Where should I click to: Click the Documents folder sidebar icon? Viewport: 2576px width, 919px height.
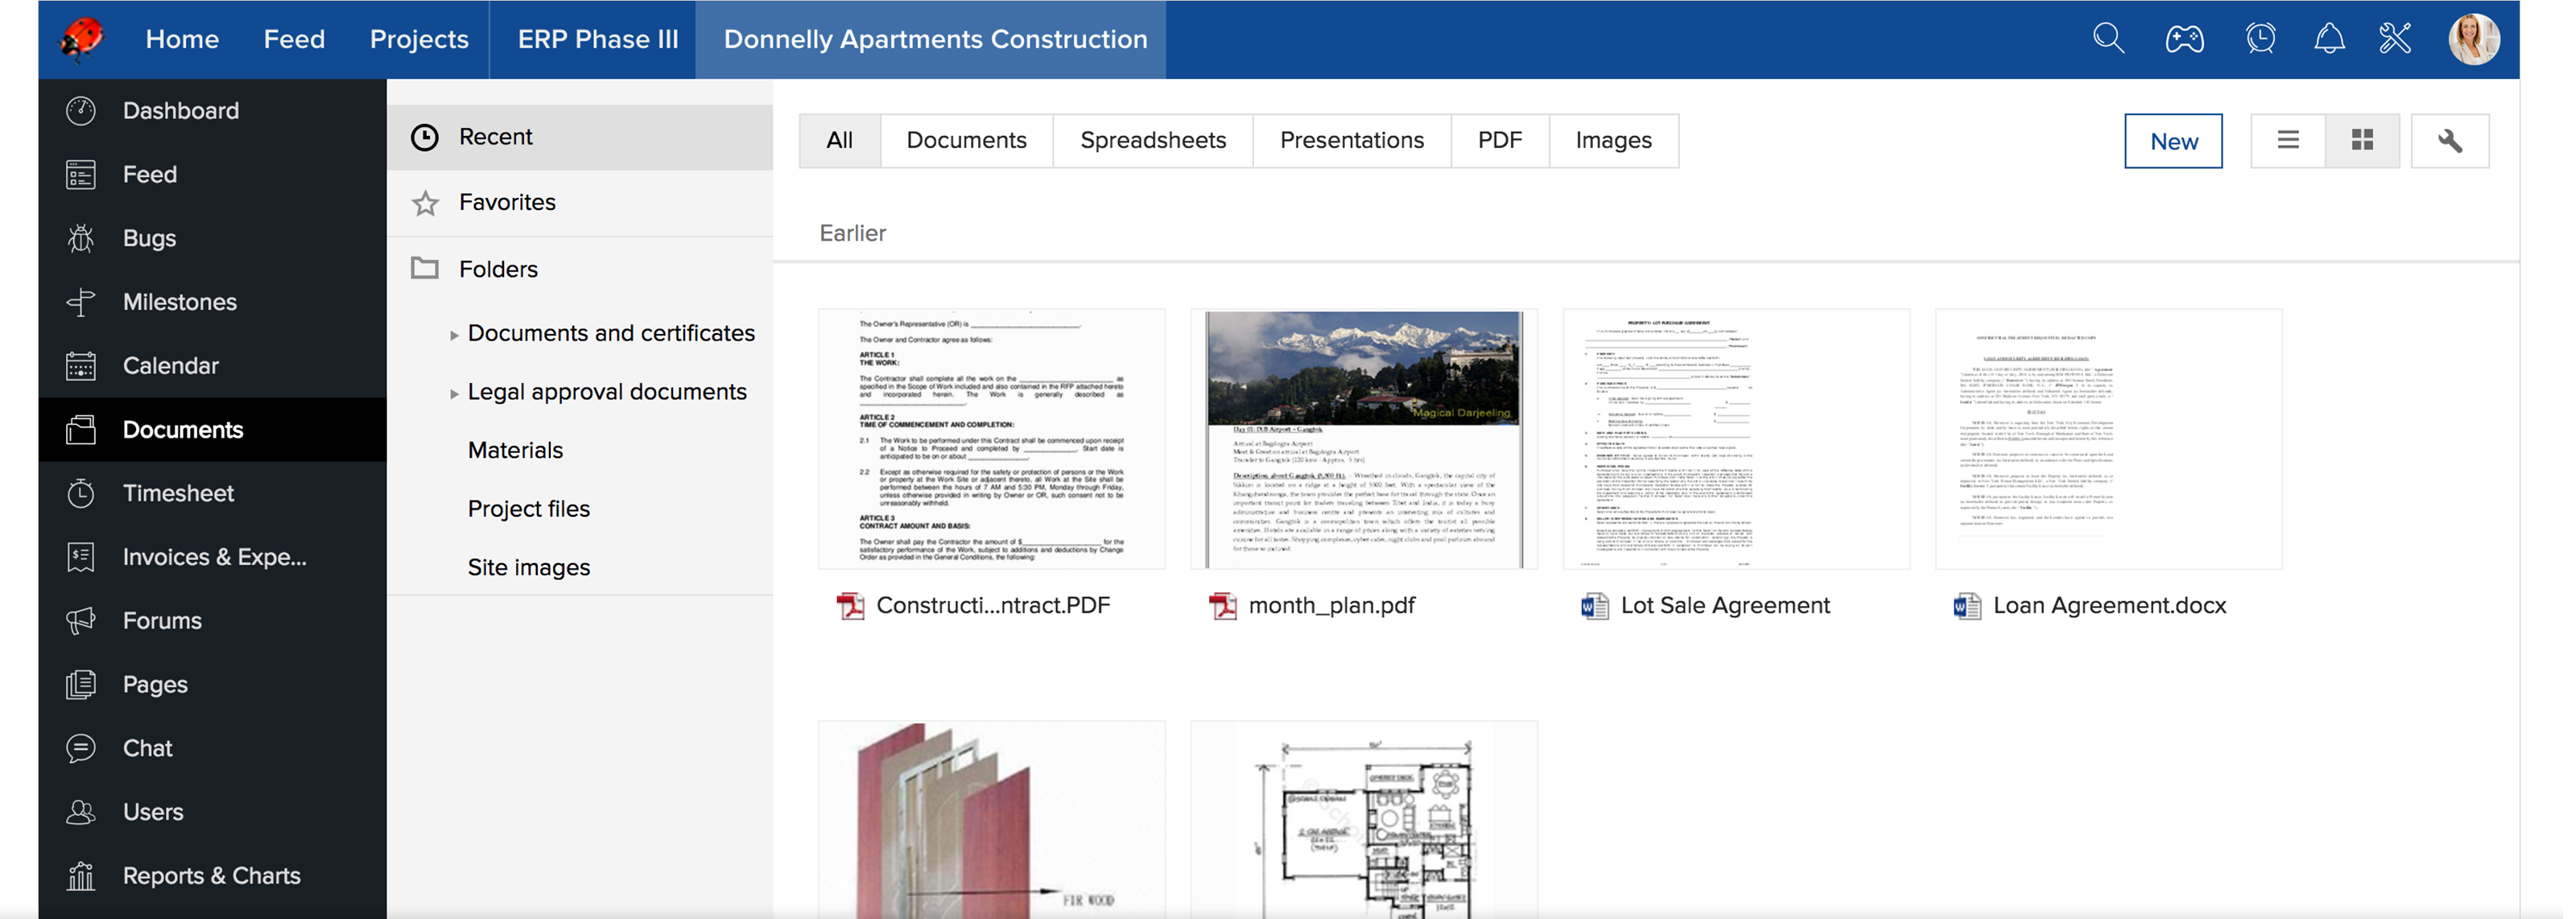pyautogui.click(x=81, y=430)
